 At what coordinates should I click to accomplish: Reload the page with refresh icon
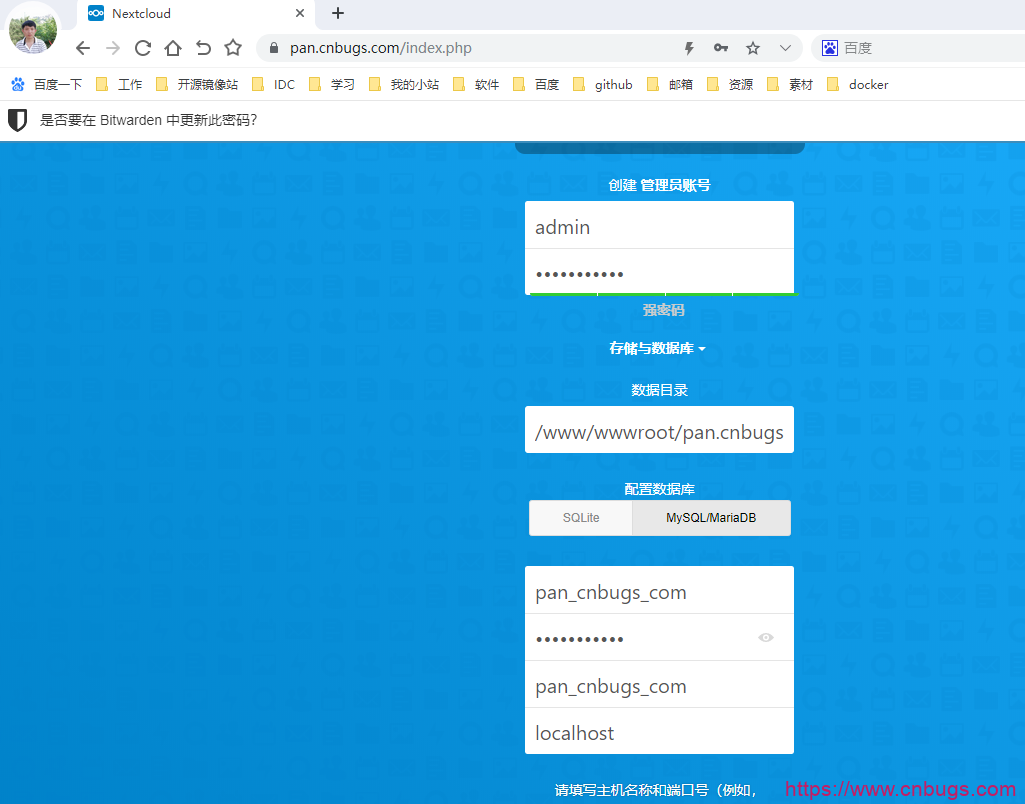coord(143,48)
